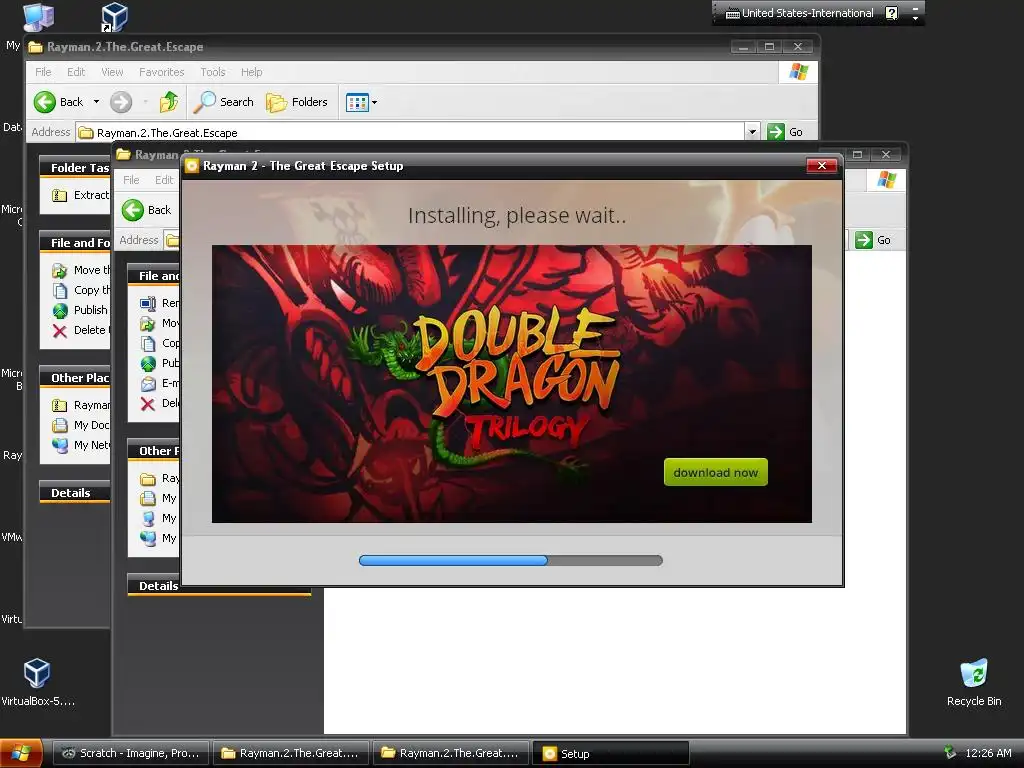
Task: Click the green download now button
Action: 715,472
